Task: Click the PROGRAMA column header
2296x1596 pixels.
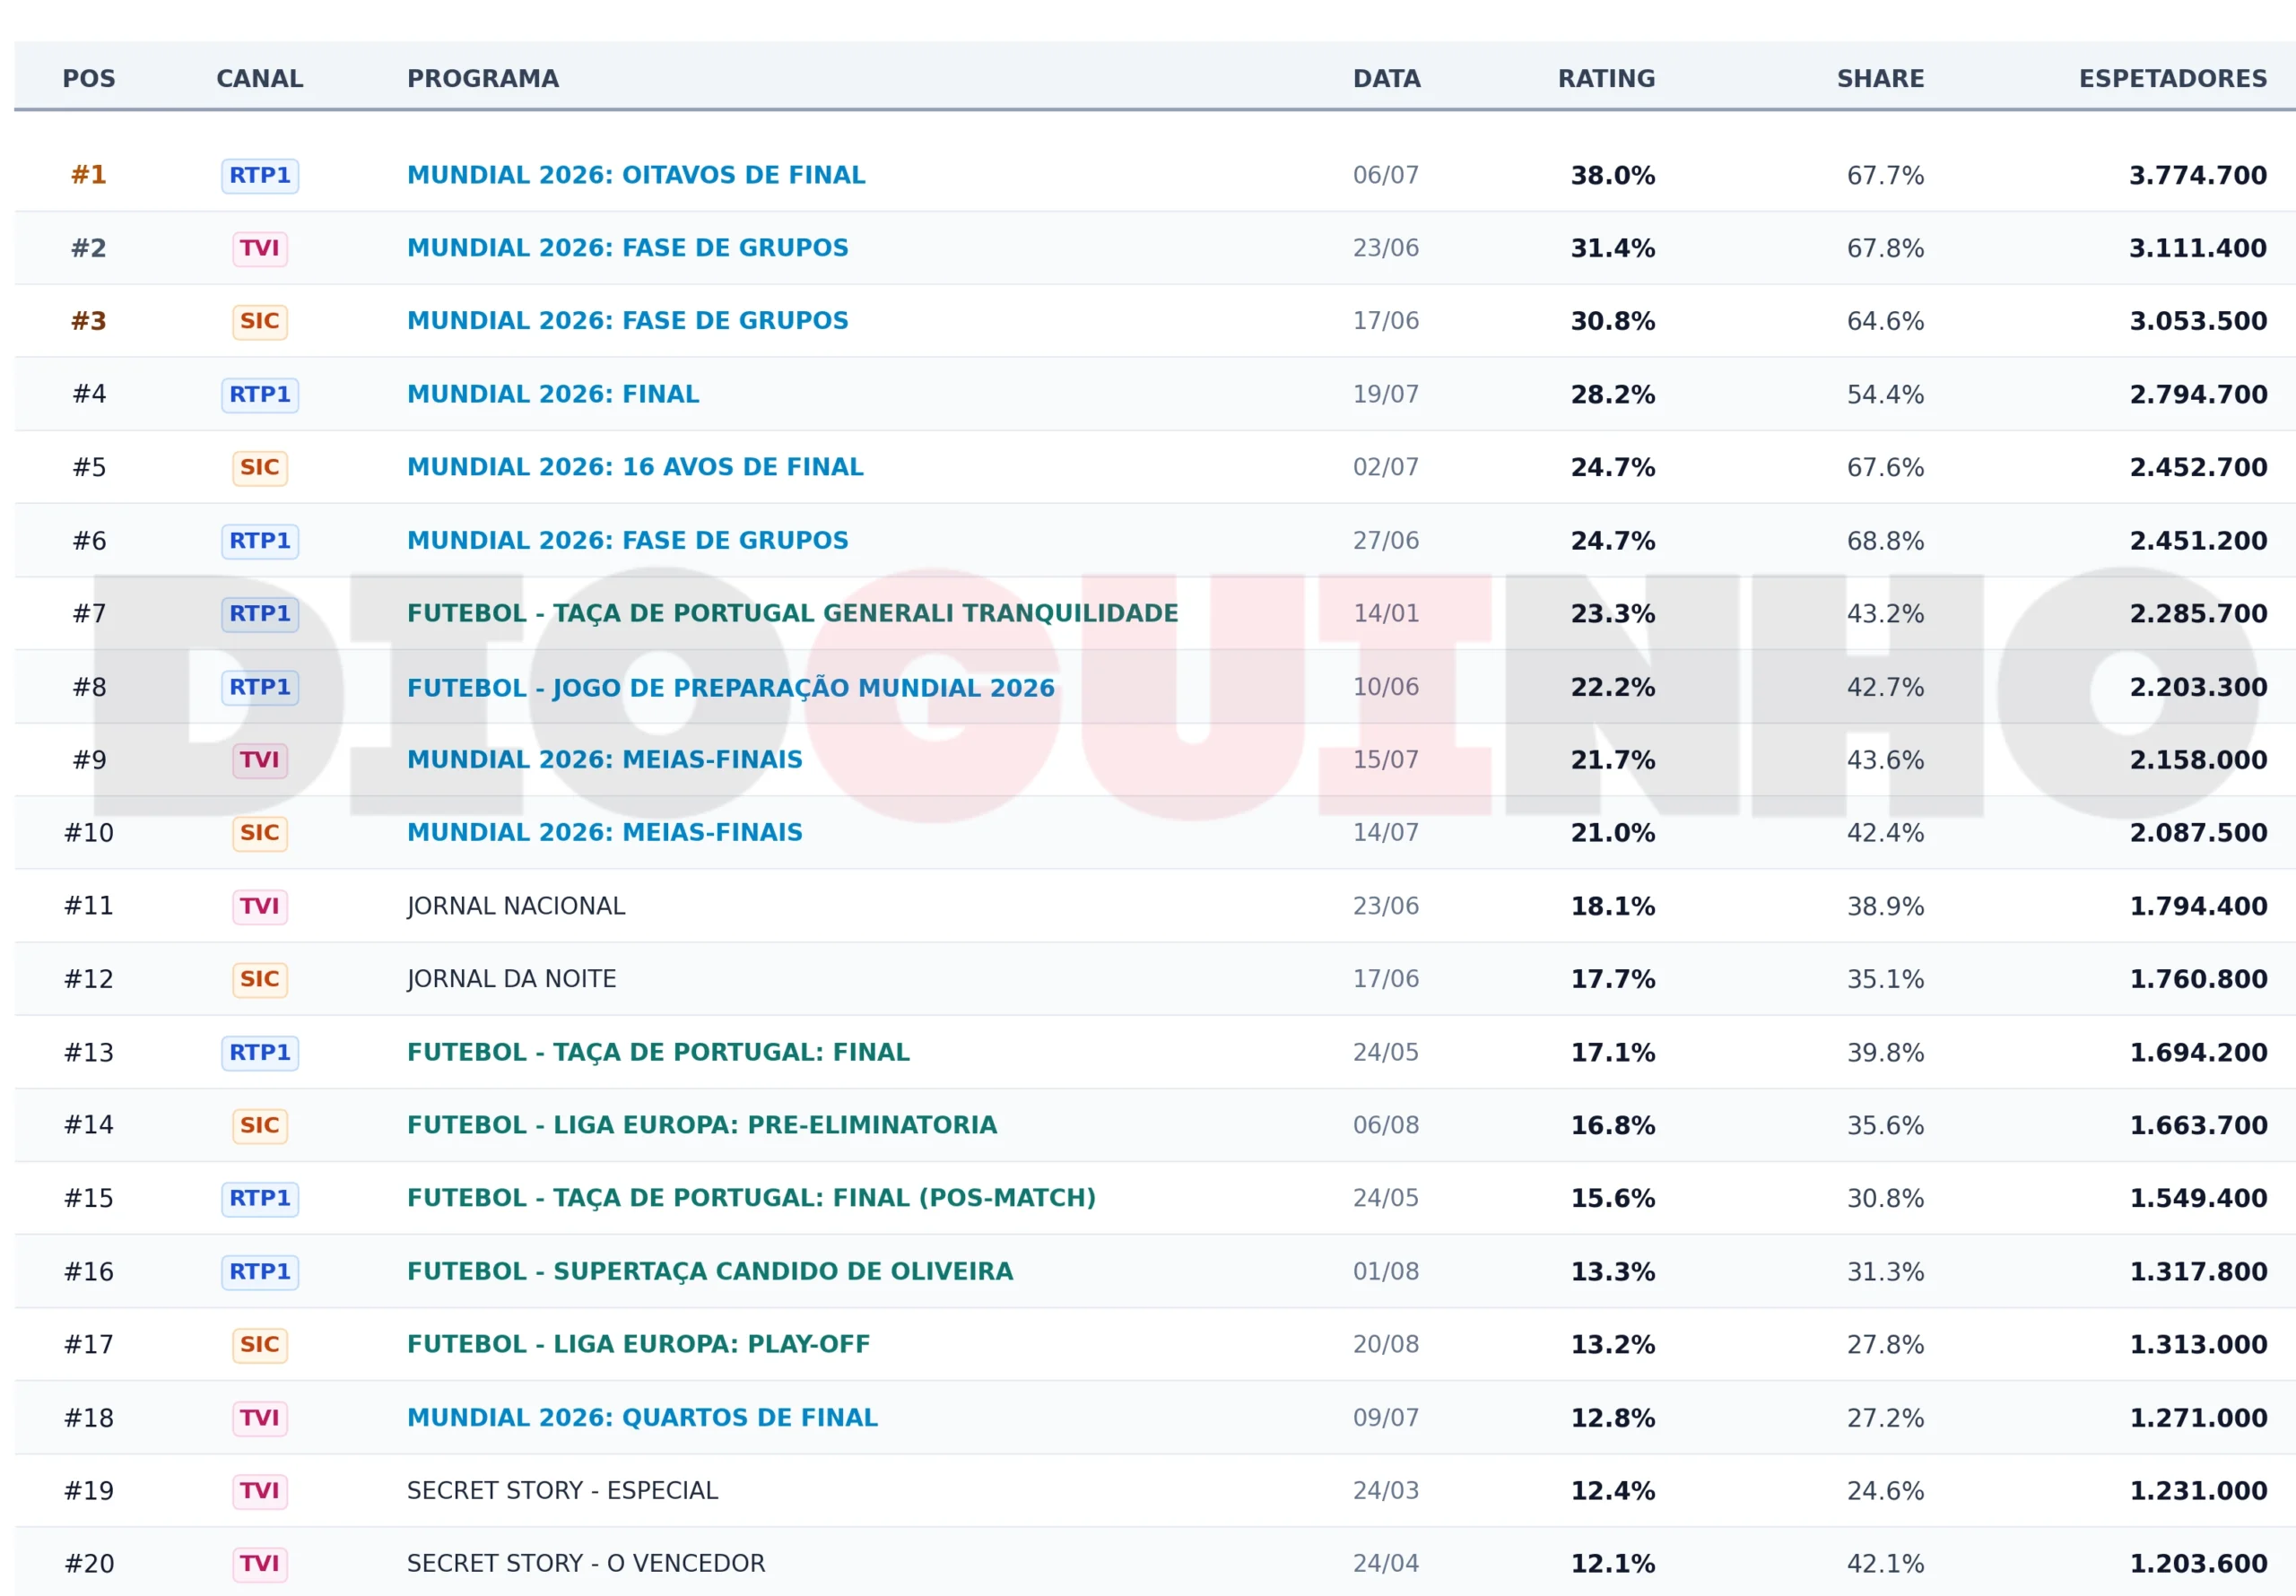Action: point(483,79)
